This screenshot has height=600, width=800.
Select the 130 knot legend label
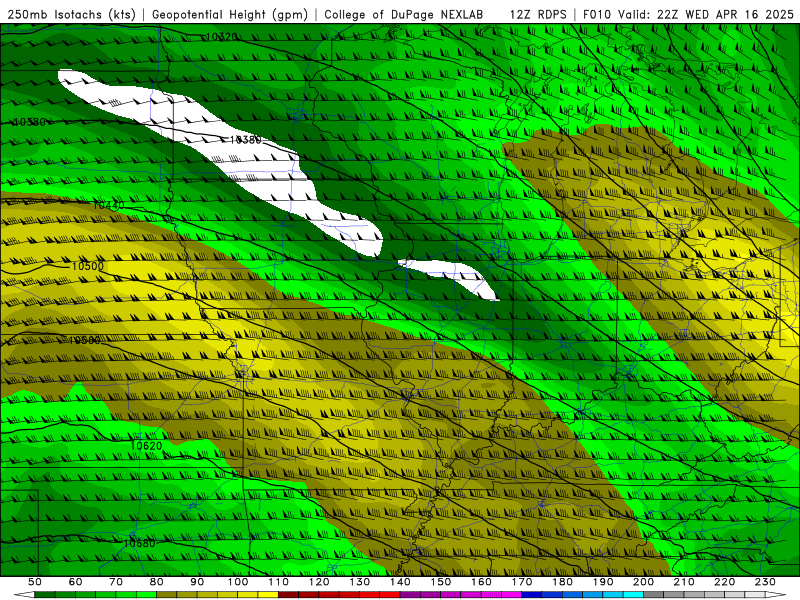[359, 582]
